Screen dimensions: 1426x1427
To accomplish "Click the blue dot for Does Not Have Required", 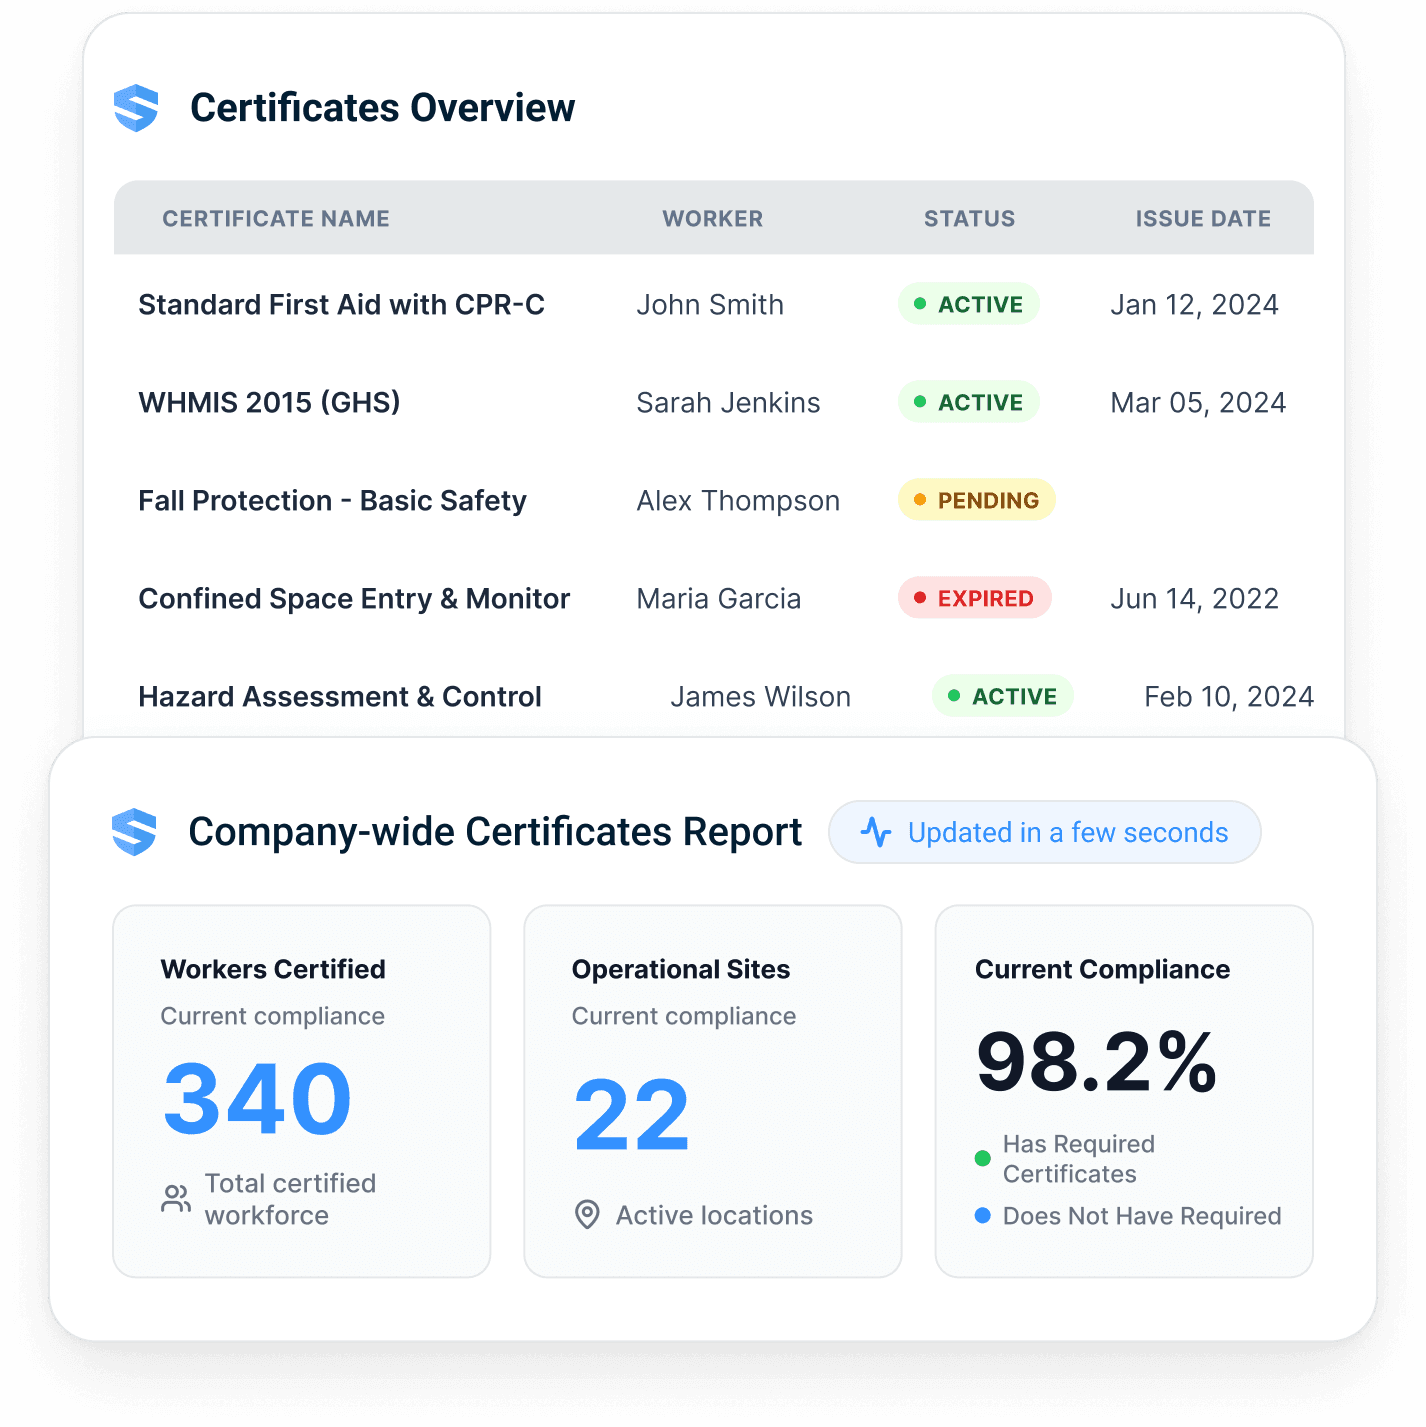I will pos(982,1215).
